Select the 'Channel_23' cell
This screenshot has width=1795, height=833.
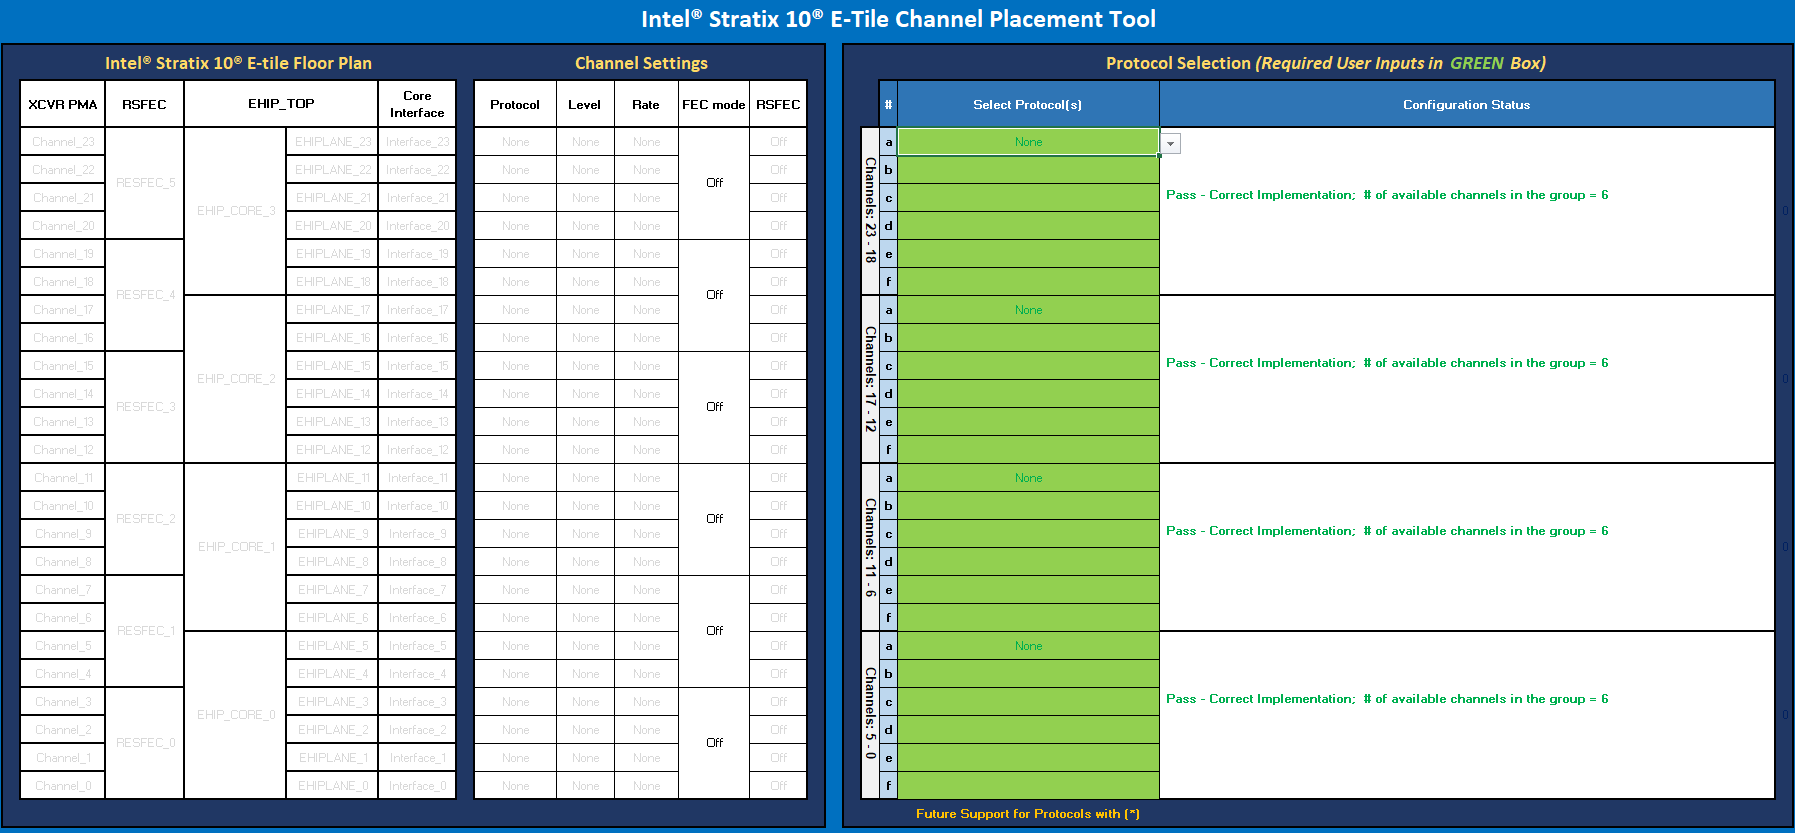coord(63,142)
